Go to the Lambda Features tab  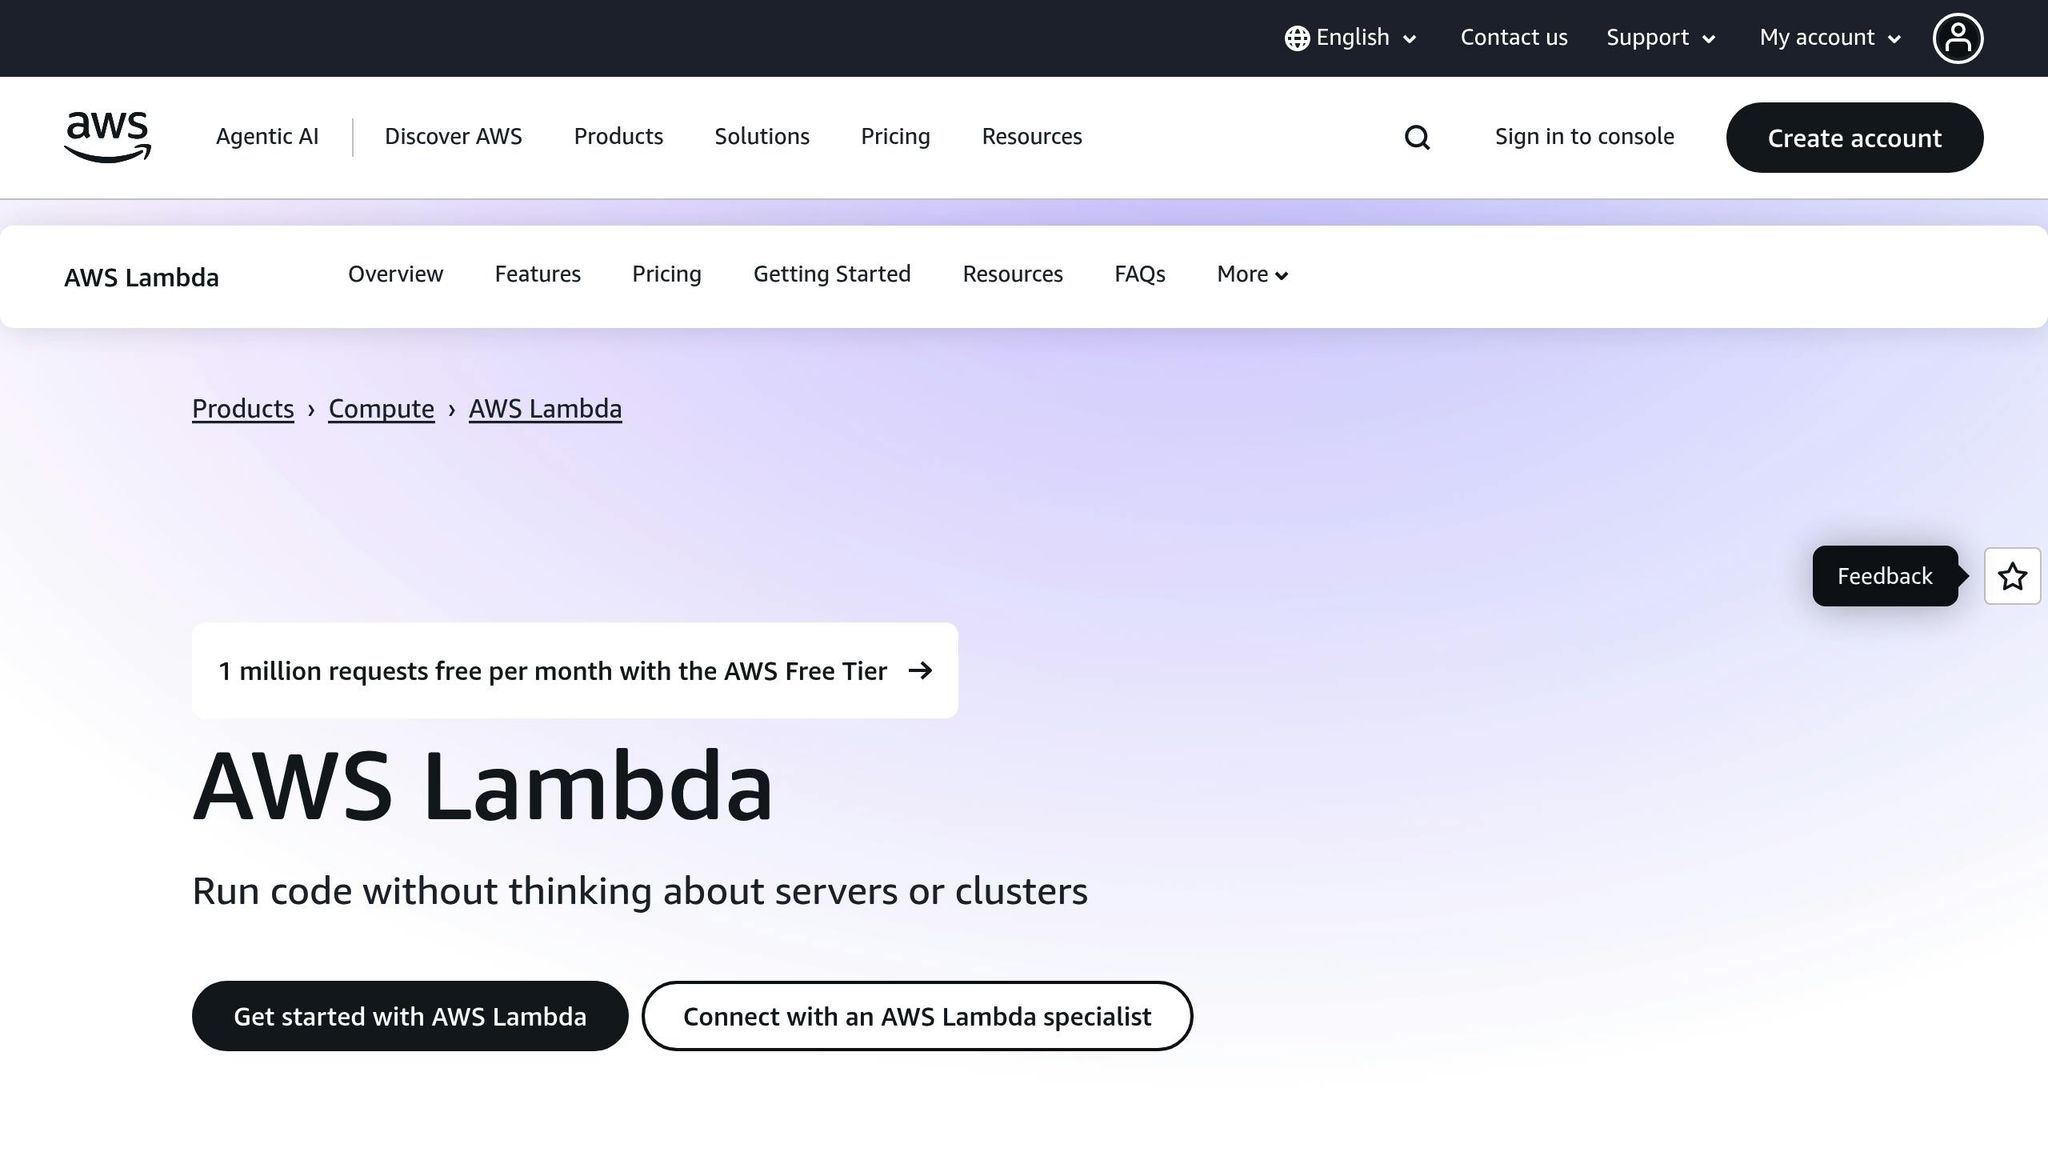coord(537,274)
